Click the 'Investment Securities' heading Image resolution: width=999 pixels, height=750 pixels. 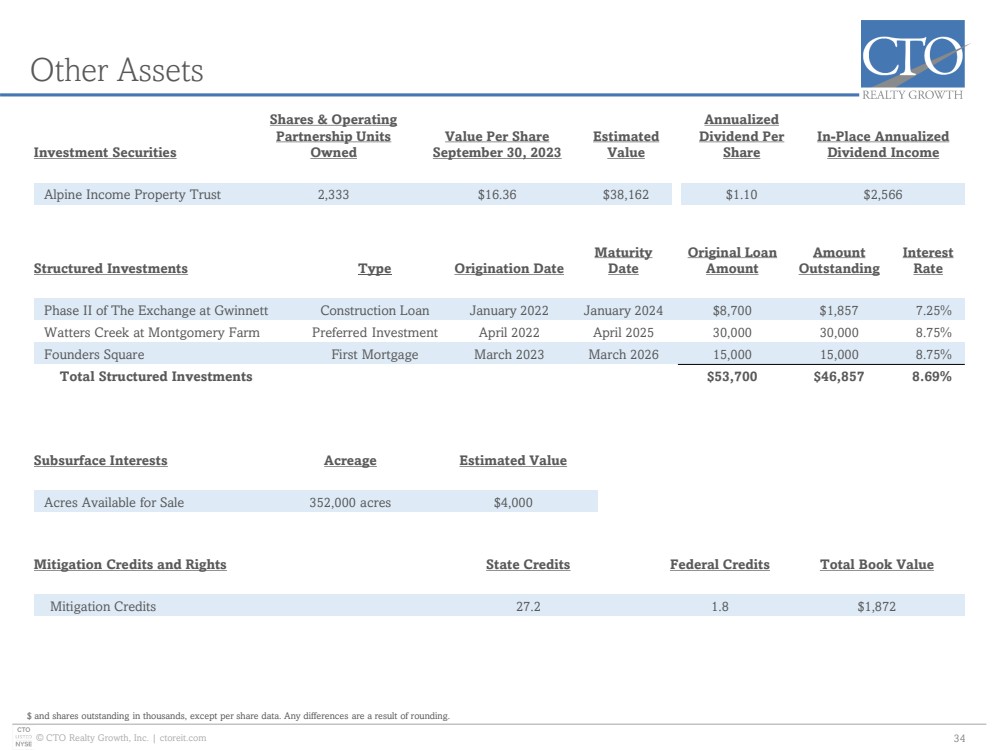105,152
